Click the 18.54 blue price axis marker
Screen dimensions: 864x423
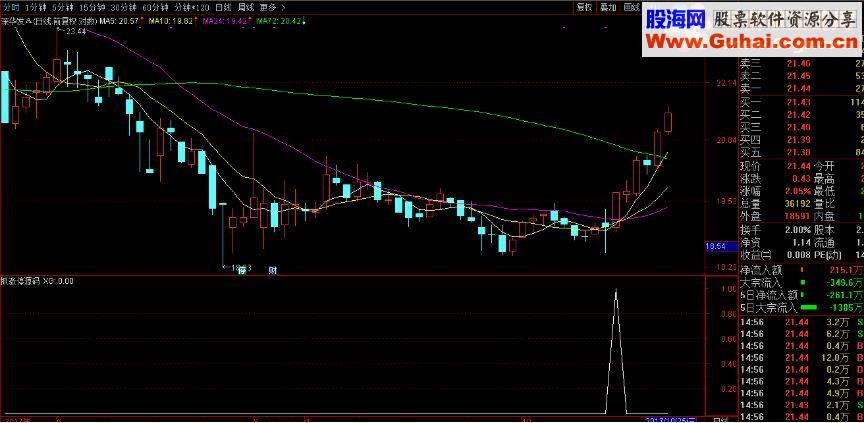(721, 246)
